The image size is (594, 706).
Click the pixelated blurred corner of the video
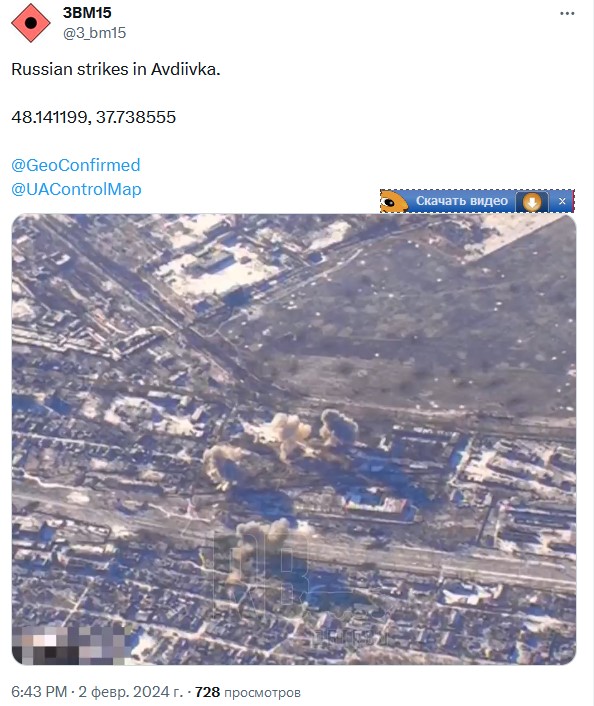[x=68, y=645]
